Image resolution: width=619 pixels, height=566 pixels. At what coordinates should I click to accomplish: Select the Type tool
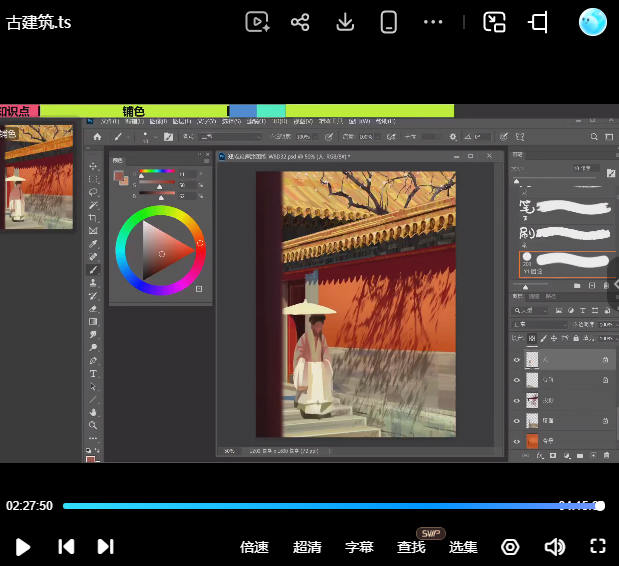tap(93, 373)
